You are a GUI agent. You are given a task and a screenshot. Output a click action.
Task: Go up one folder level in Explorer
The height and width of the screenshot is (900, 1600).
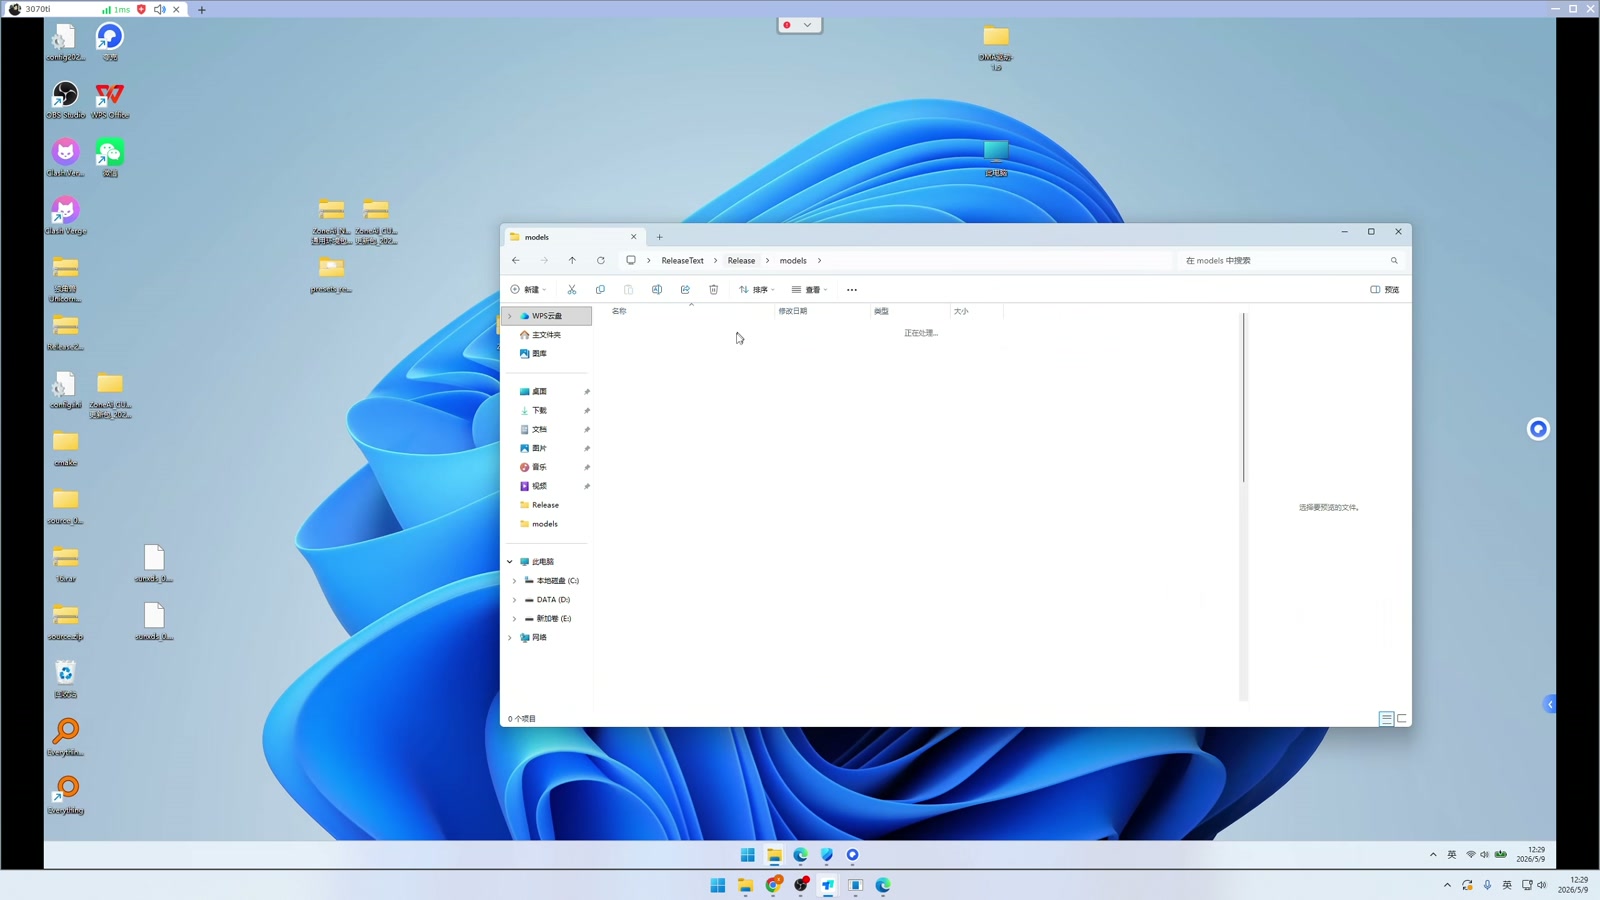572,261
